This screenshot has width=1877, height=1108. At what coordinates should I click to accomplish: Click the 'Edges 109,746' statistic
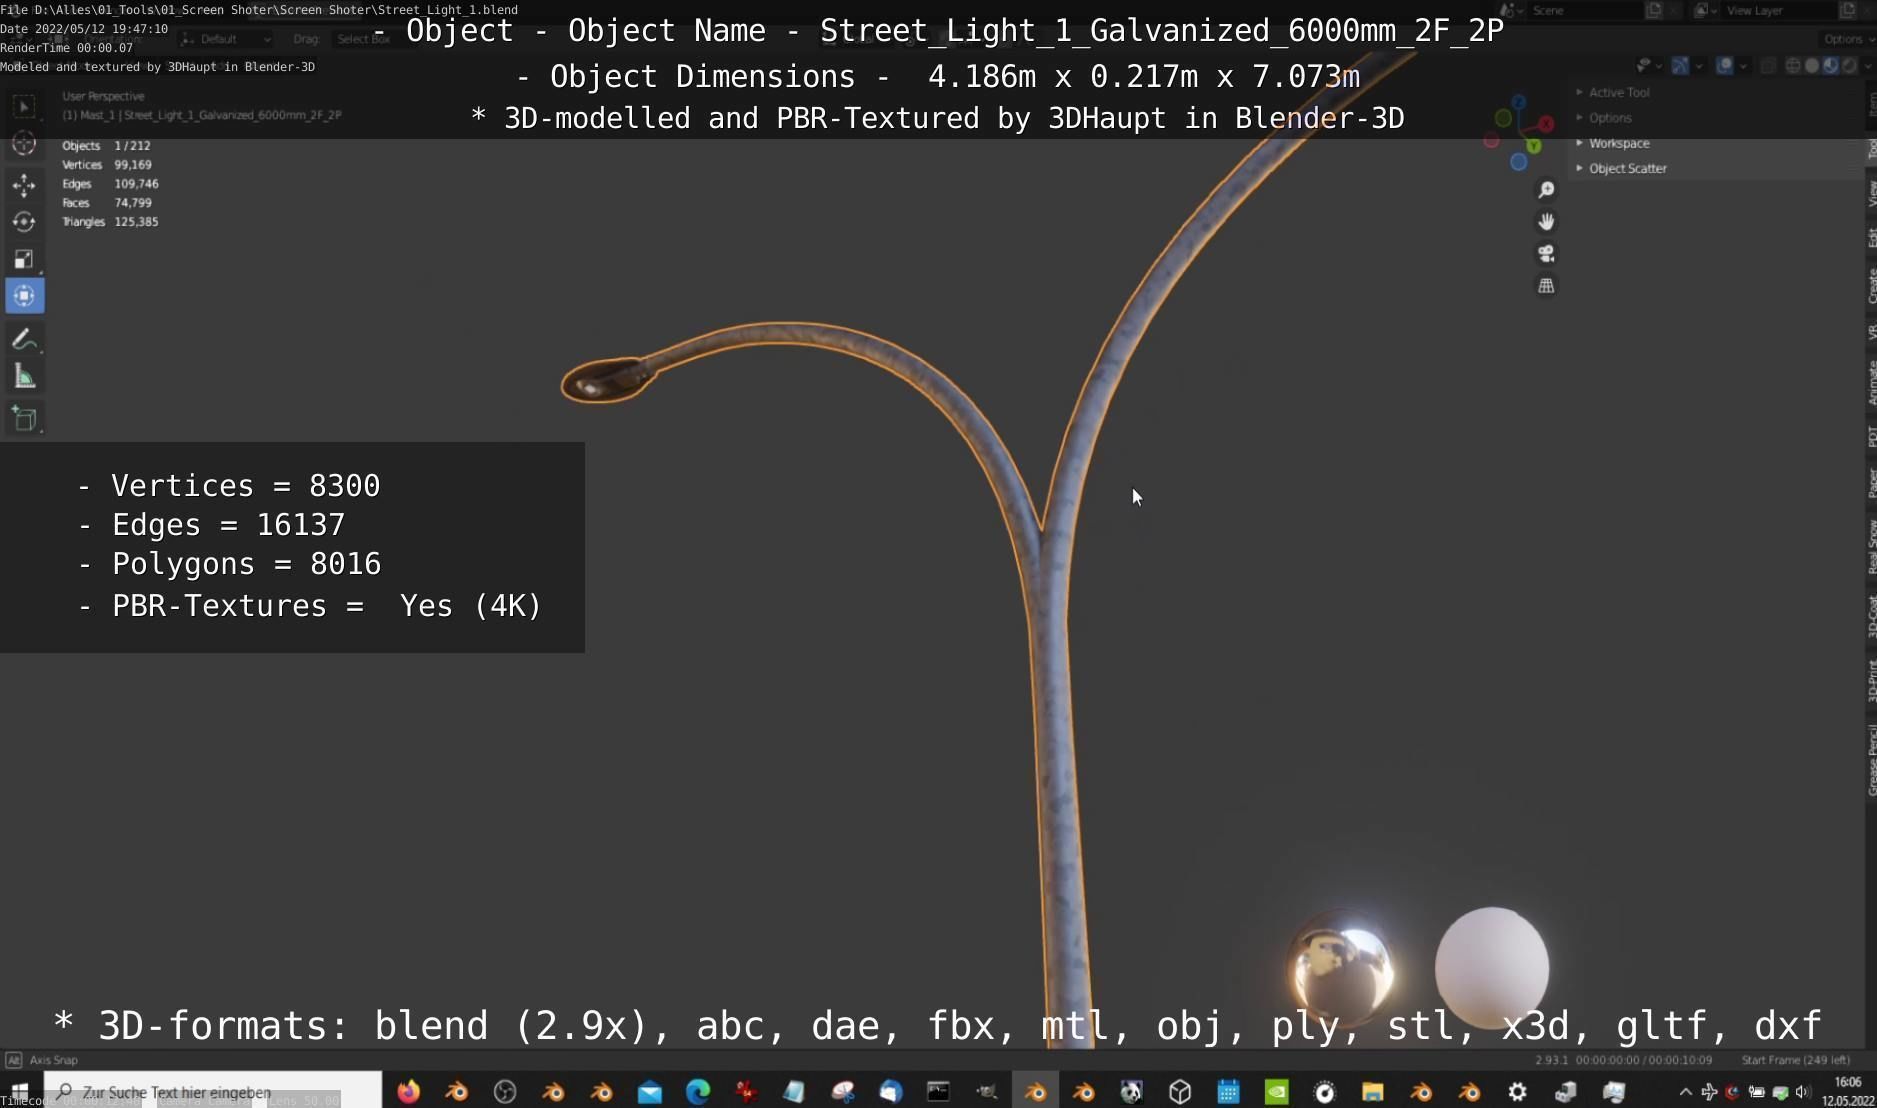110,184
